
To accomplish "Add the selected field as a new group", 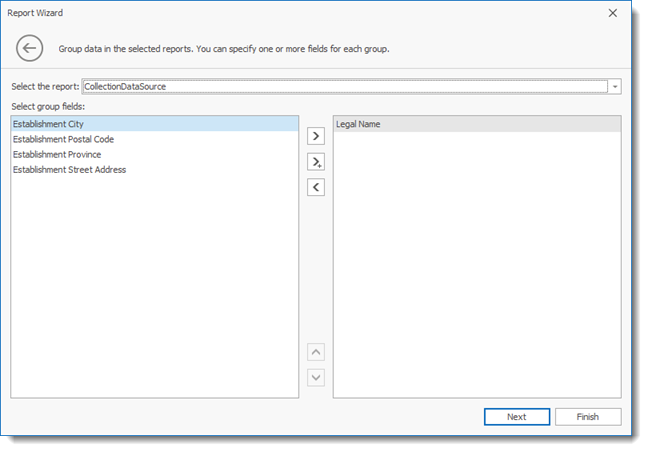I will tap(316, 135).
